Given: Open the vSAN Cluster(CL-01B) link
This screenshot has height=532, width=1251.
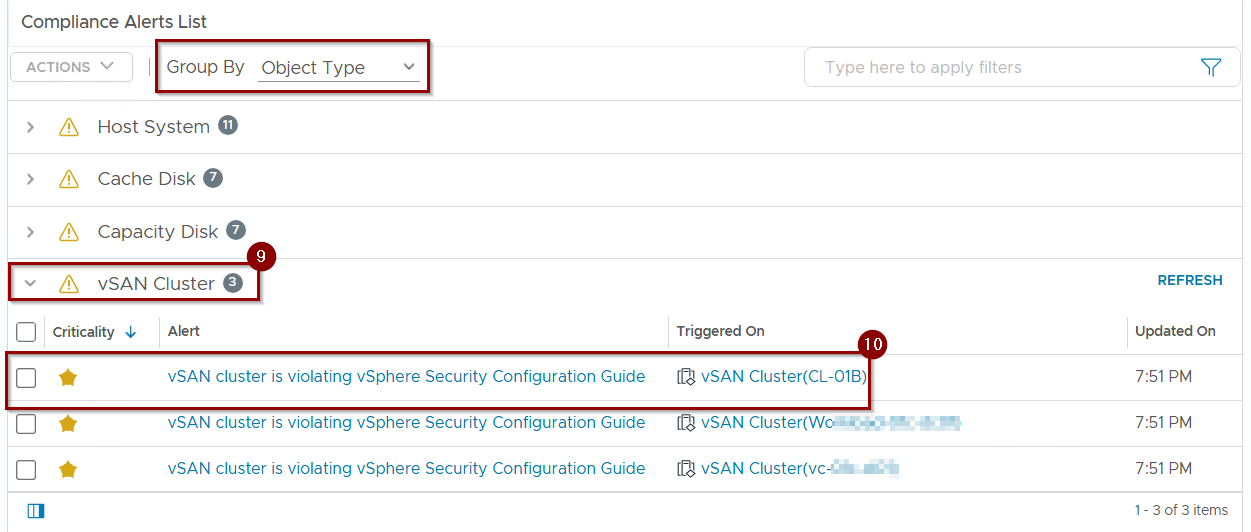Looking at the screenshot, I should [783, 377].
